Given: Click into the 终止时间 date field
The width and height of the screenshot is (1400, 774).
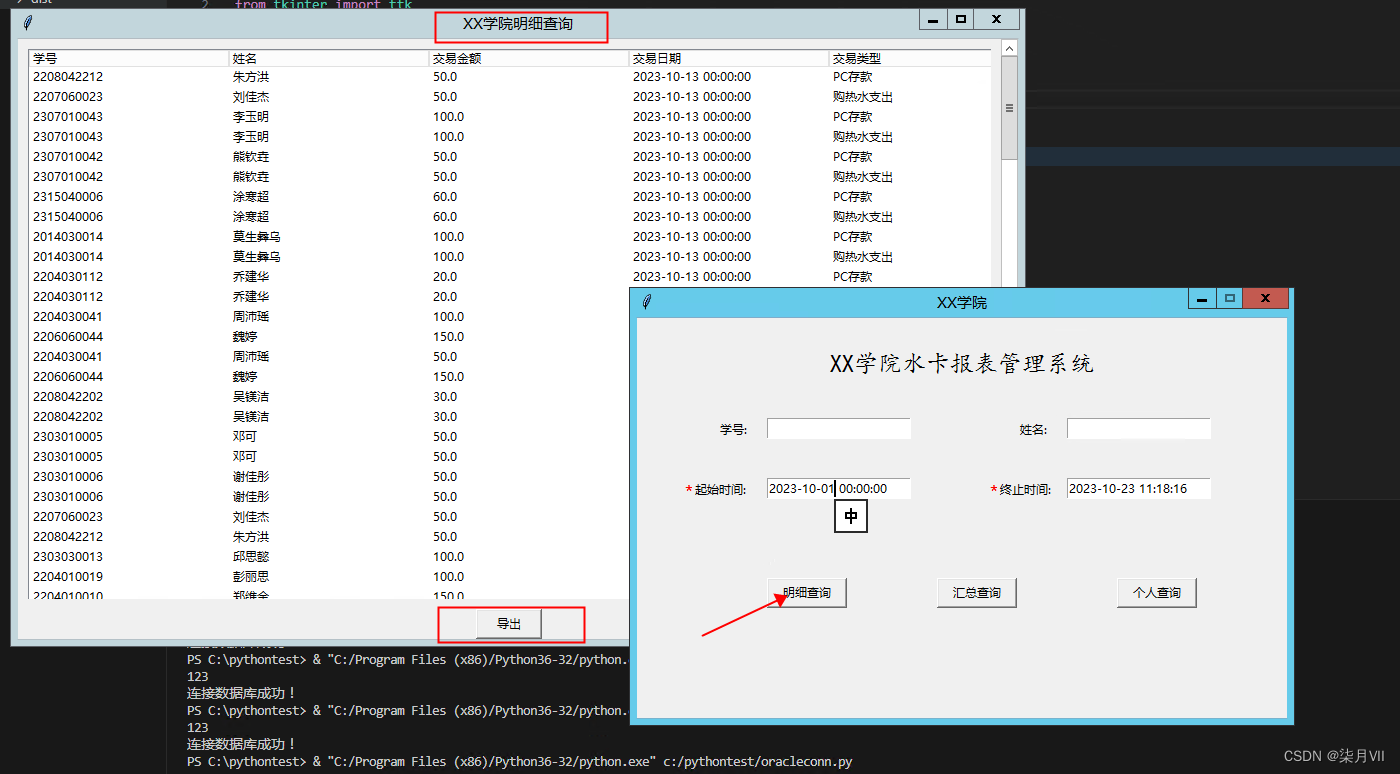Looking at the screenshot, I should pos(1139,488).
